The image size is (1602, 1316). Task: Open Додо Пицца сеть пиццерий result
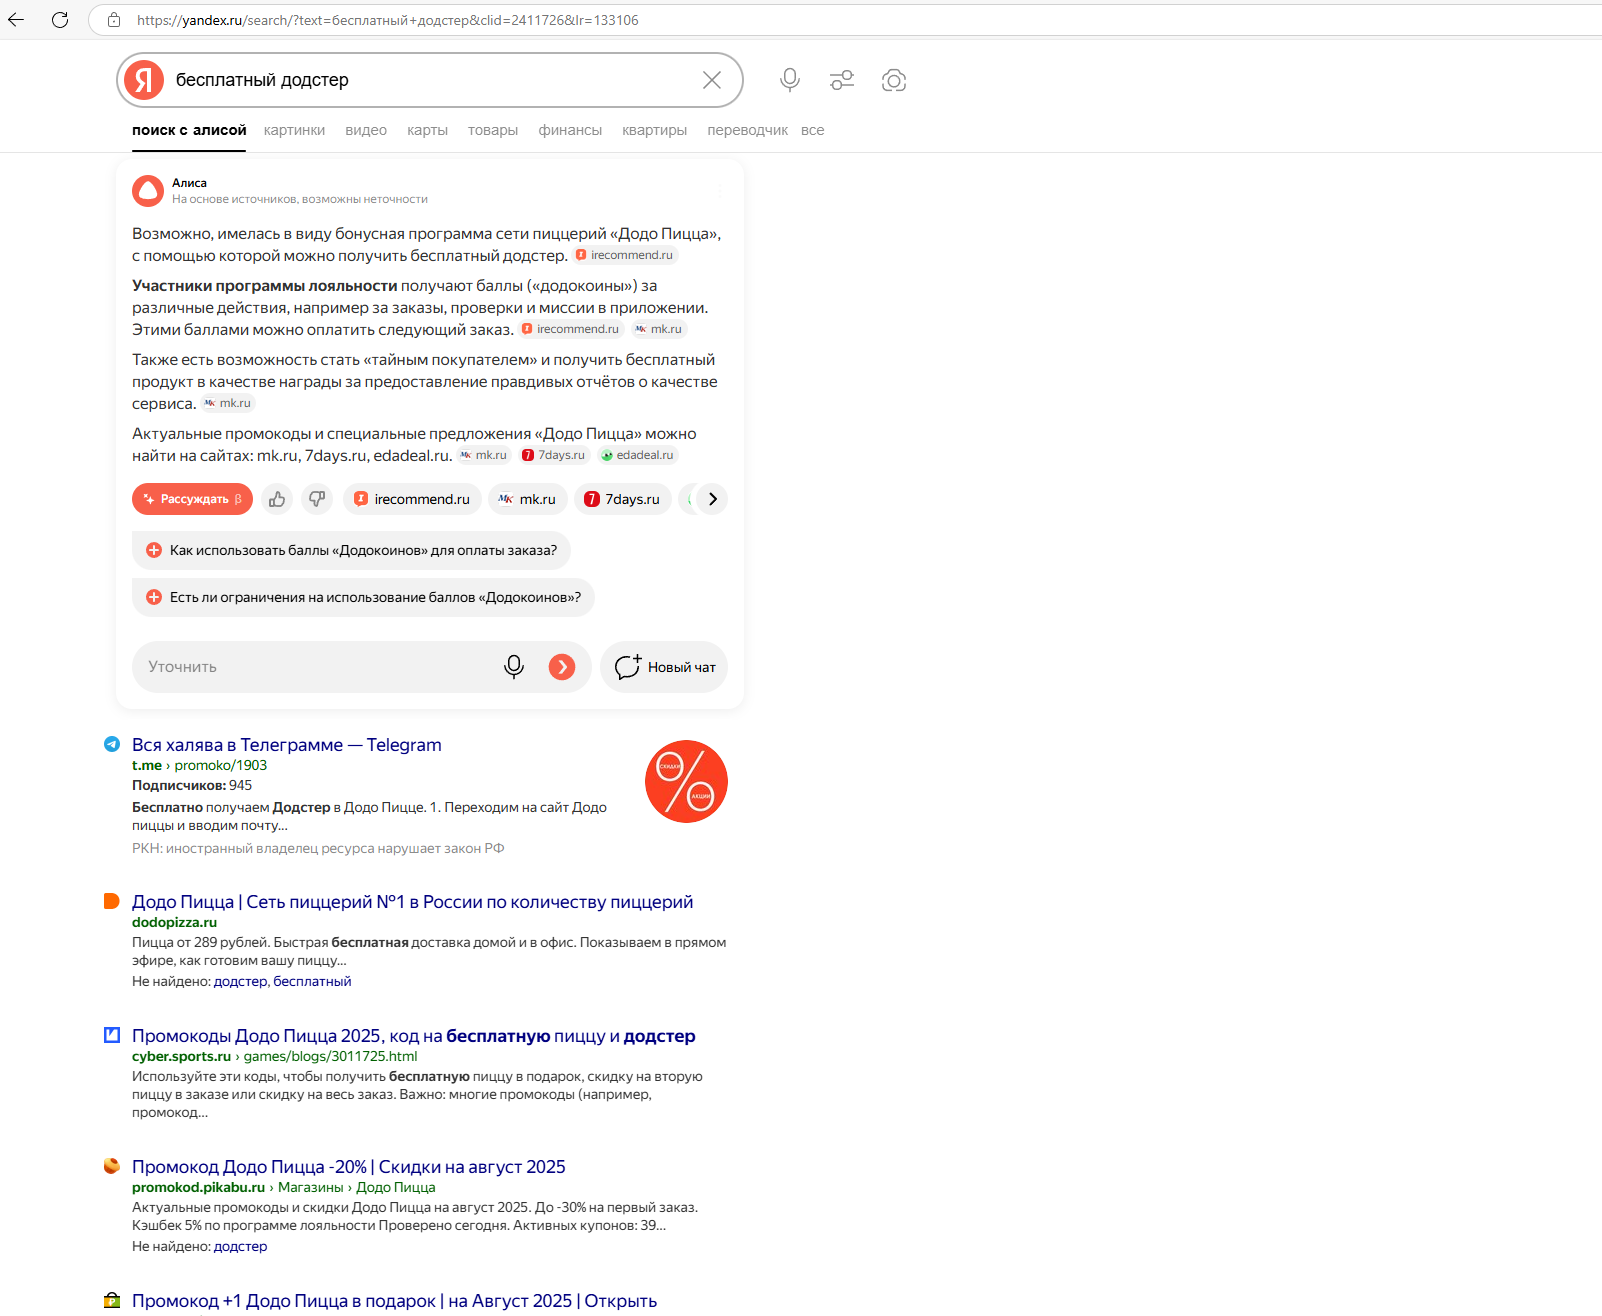pos(412,902)
